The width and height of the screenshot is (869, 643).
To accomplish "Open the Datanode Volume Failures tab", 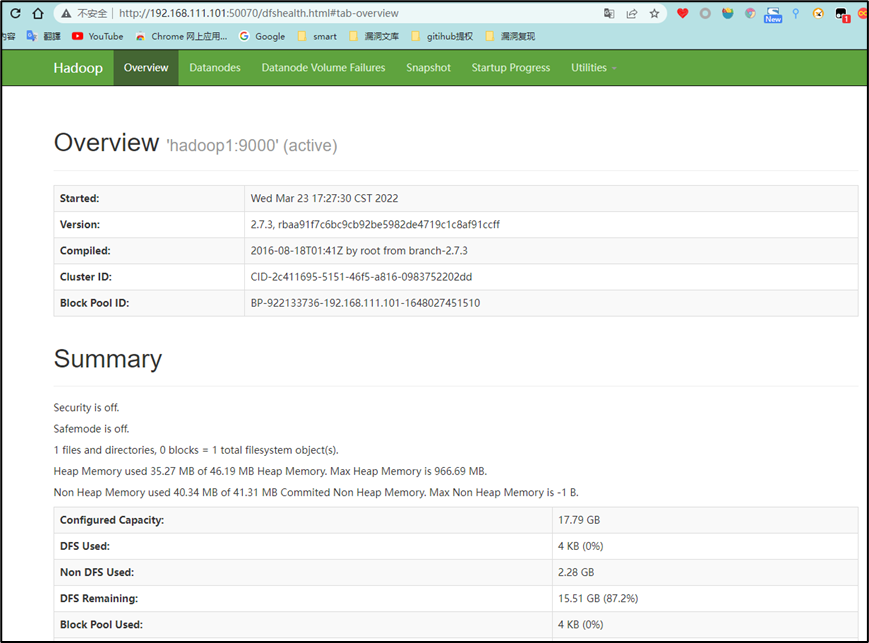I will click(323, 68).
